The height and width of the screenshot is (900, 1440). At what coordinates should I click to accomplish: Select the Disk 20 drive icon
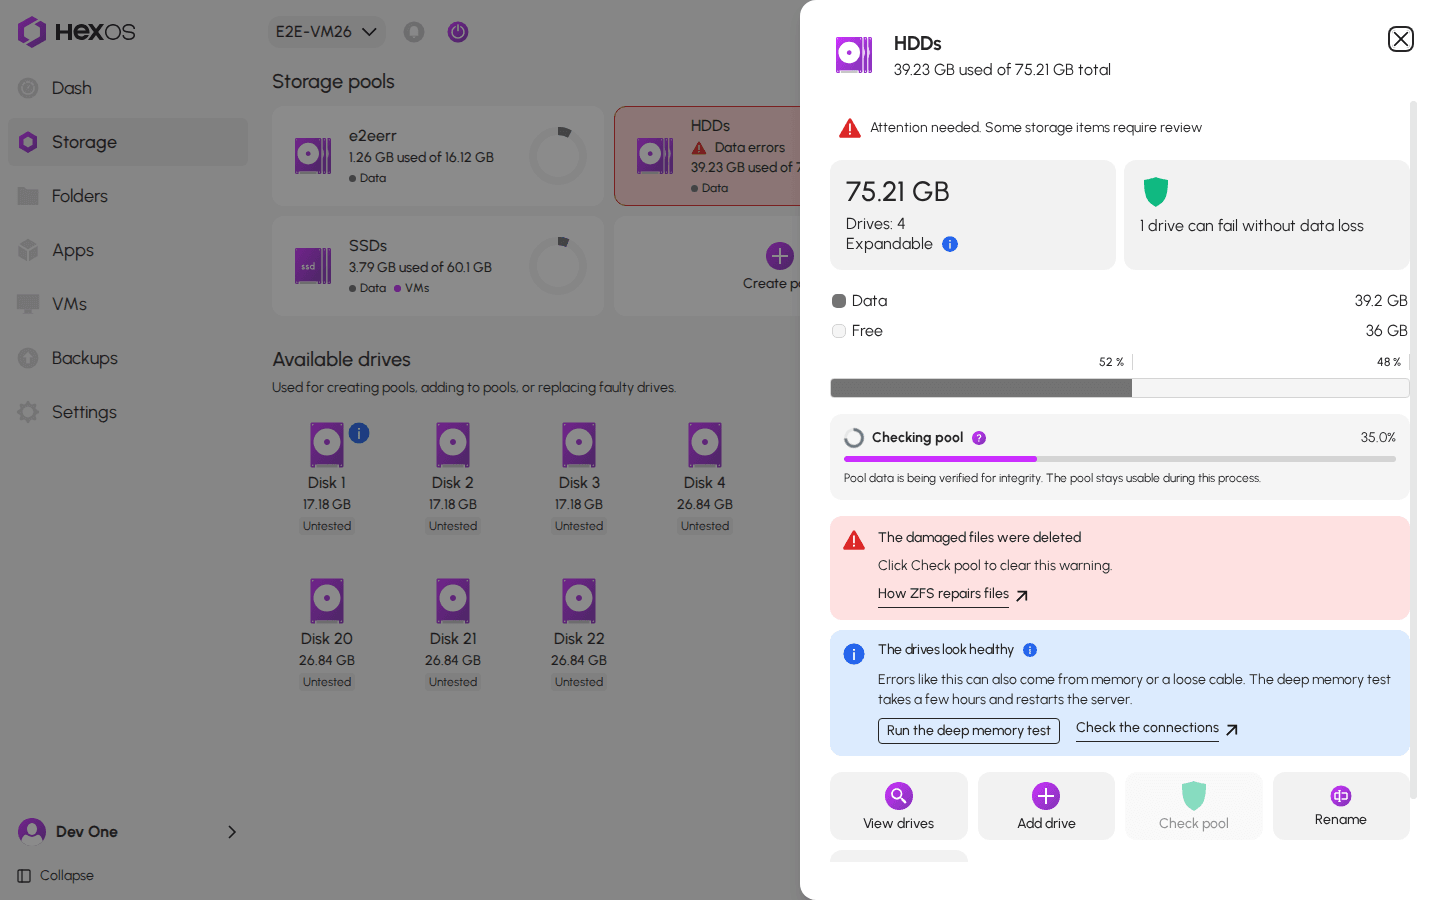tap(327, 601)
